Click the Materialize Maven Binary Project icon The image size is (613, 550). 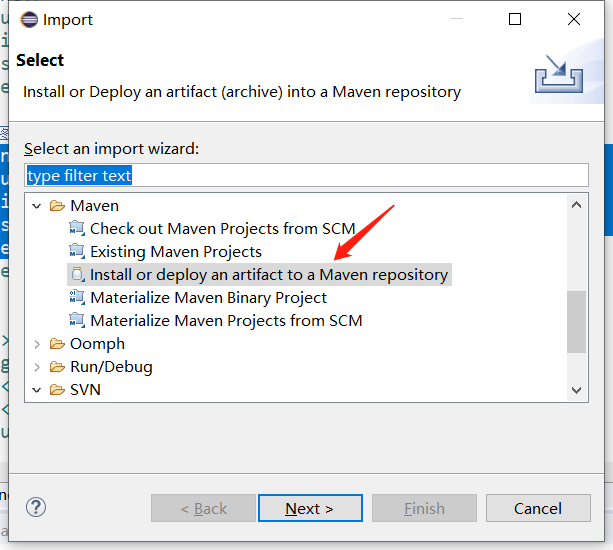(x=77, y=297)
